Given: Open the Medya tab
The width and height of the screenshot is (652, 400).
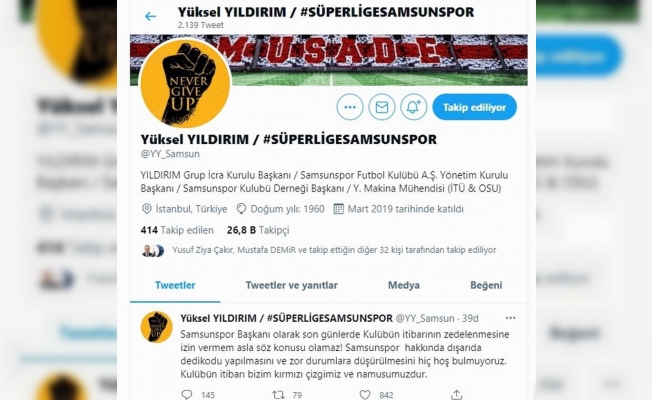Looking at the screenshot, I should pos(404,285).
